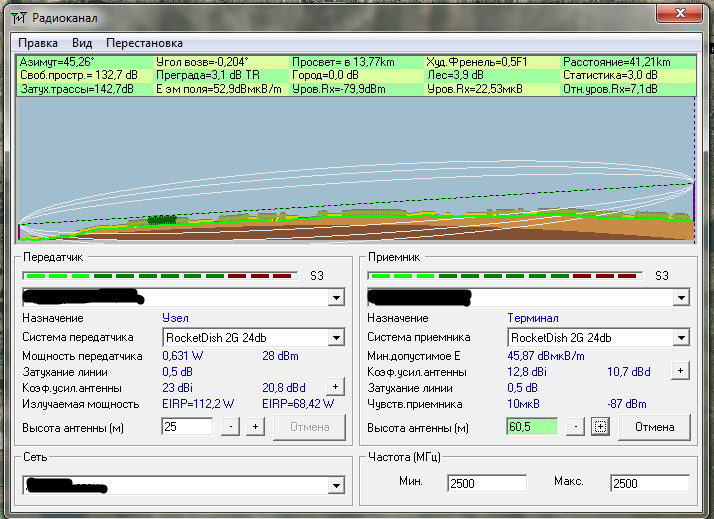This screenshot has width=714, height=519.
Task: Expand the transmitter station name dropdown
Action: click(336, 298)
